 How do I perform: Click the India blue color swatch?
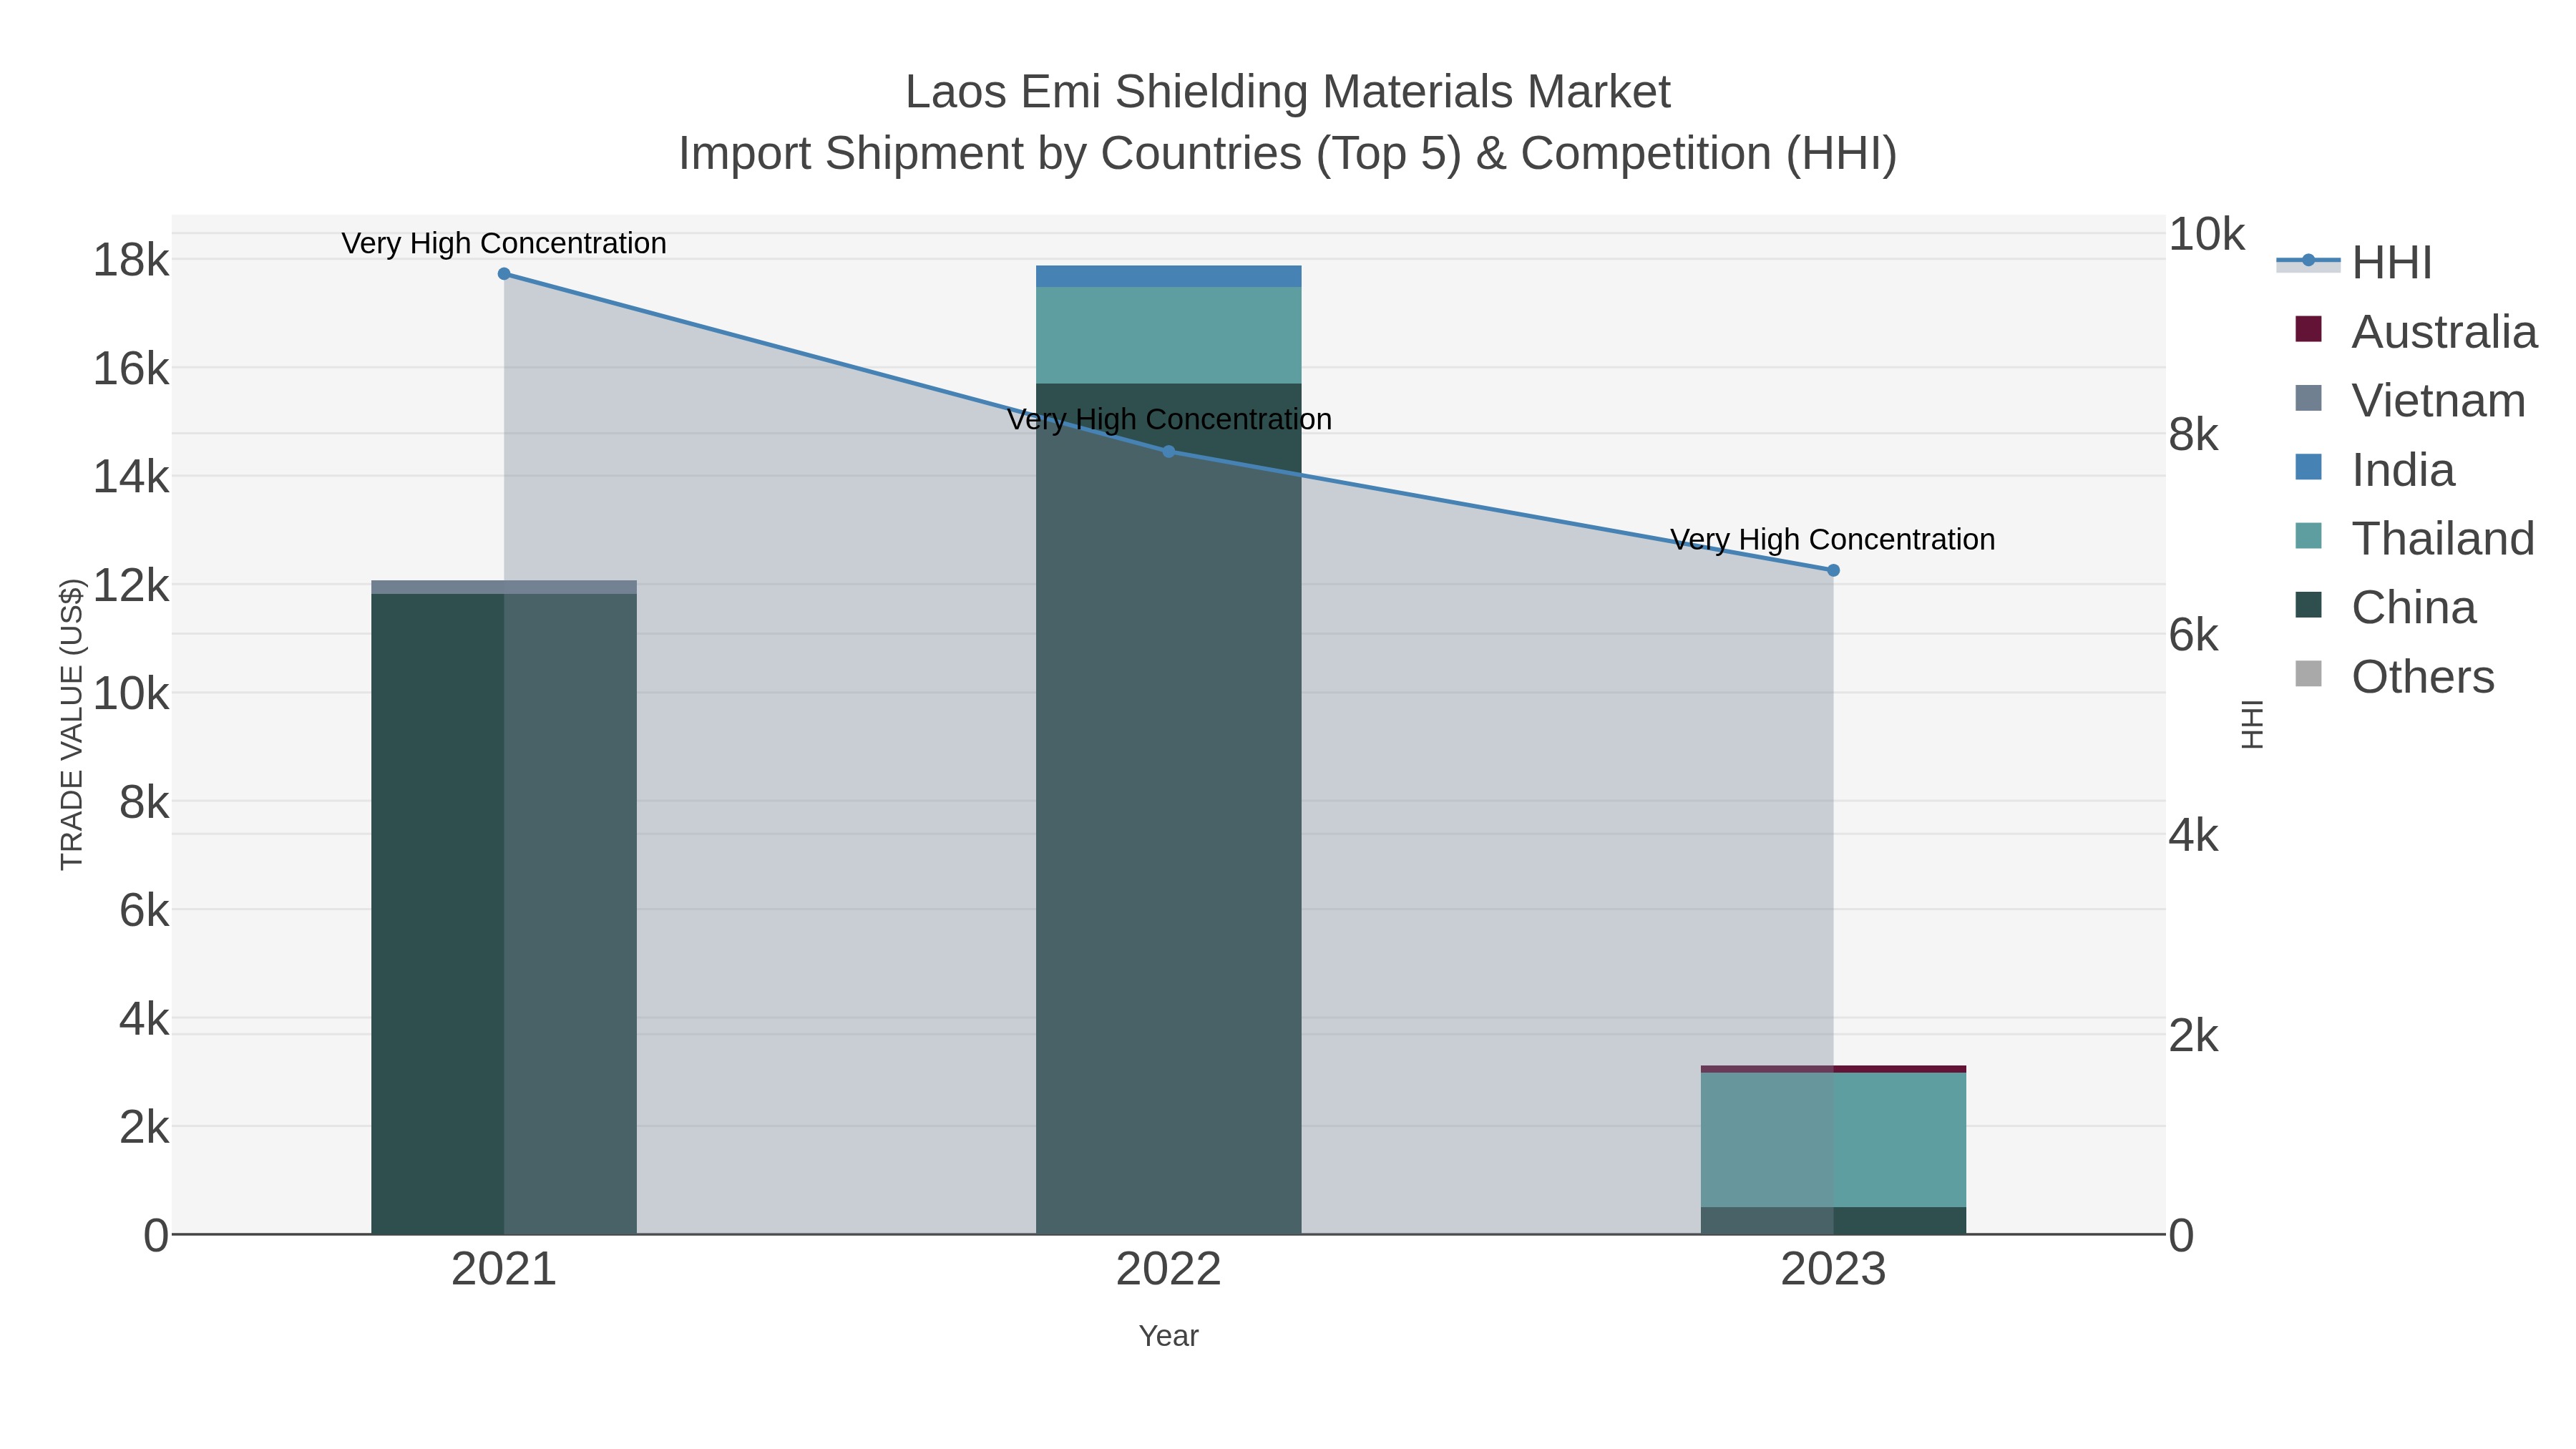point(2308,467)
